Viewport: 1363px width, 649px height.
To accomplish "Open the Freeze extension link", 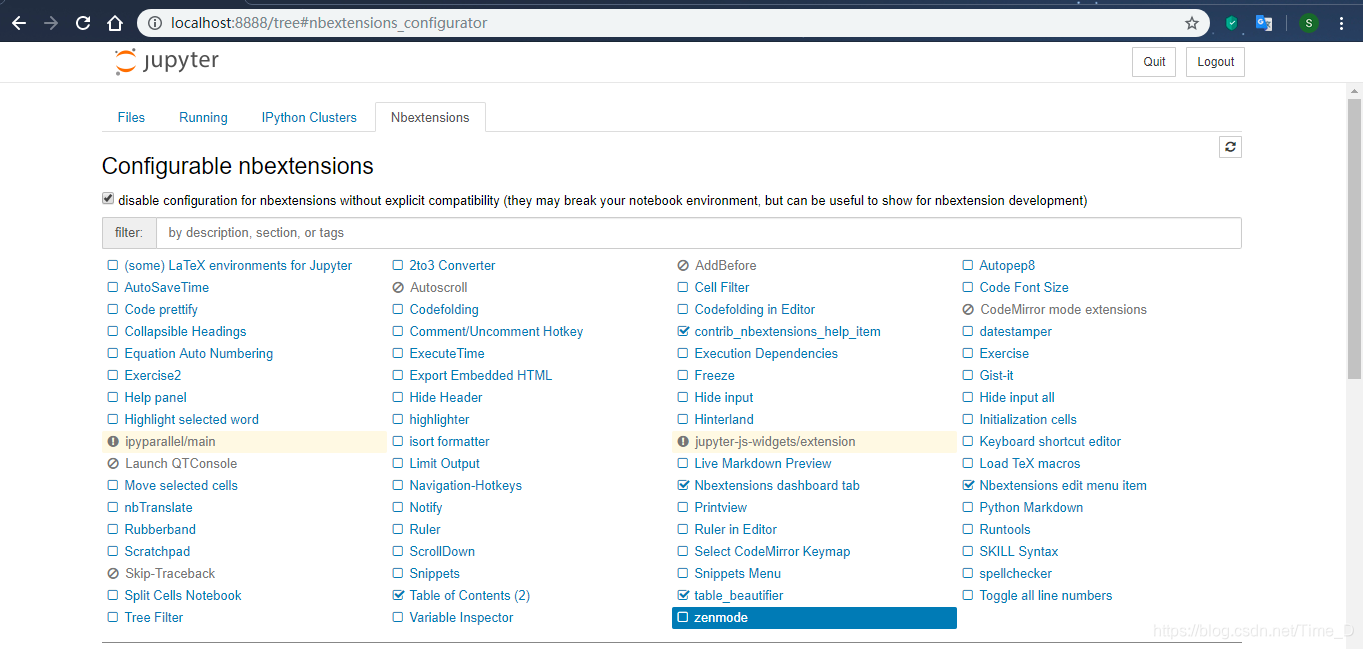I will [x=714, y=375].
